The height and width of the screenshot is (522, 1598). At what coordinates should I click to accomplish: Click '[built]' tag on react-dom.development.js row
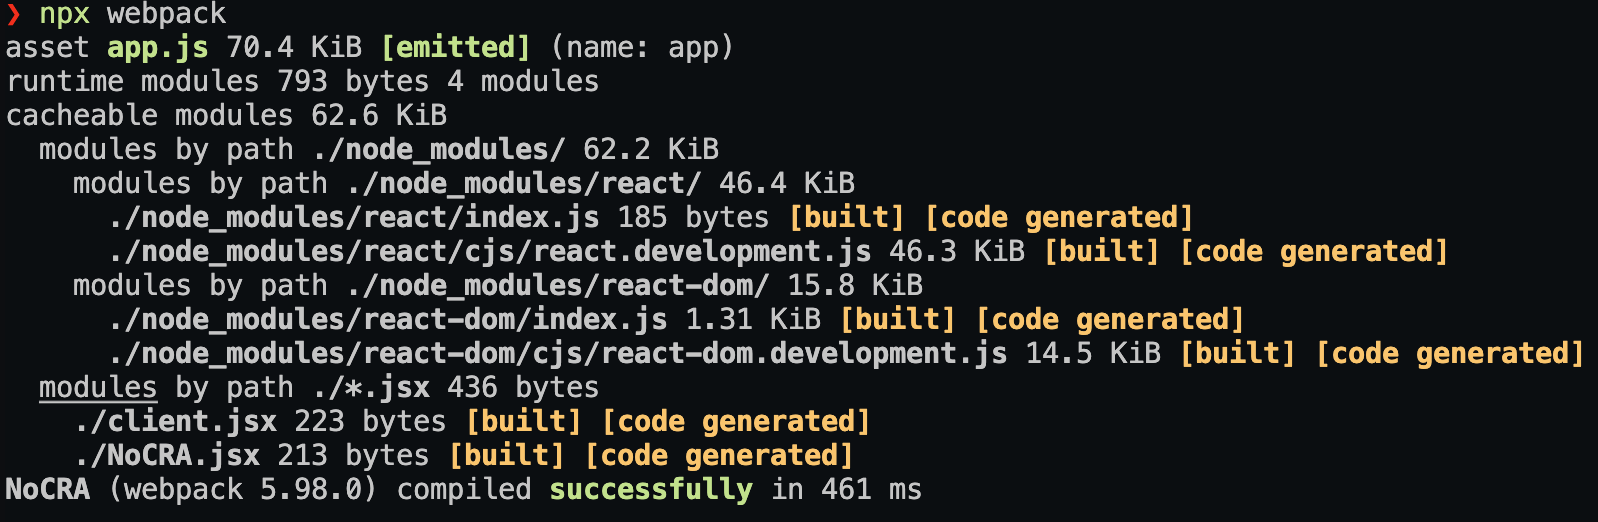point(1238,354)
